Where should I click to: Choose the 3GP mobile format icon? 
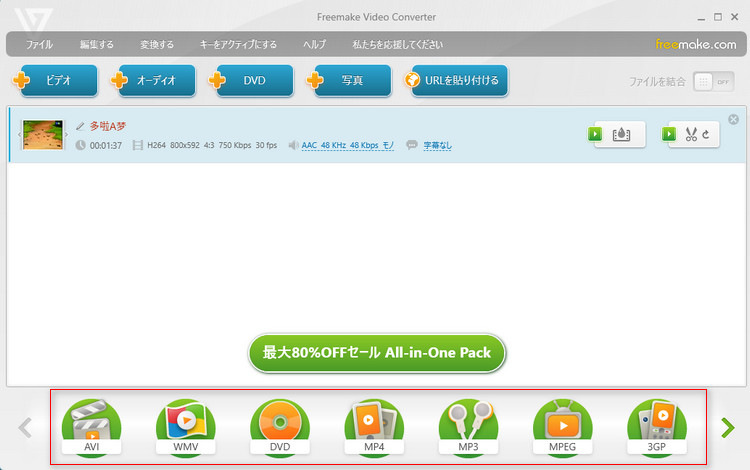[657, 427]
